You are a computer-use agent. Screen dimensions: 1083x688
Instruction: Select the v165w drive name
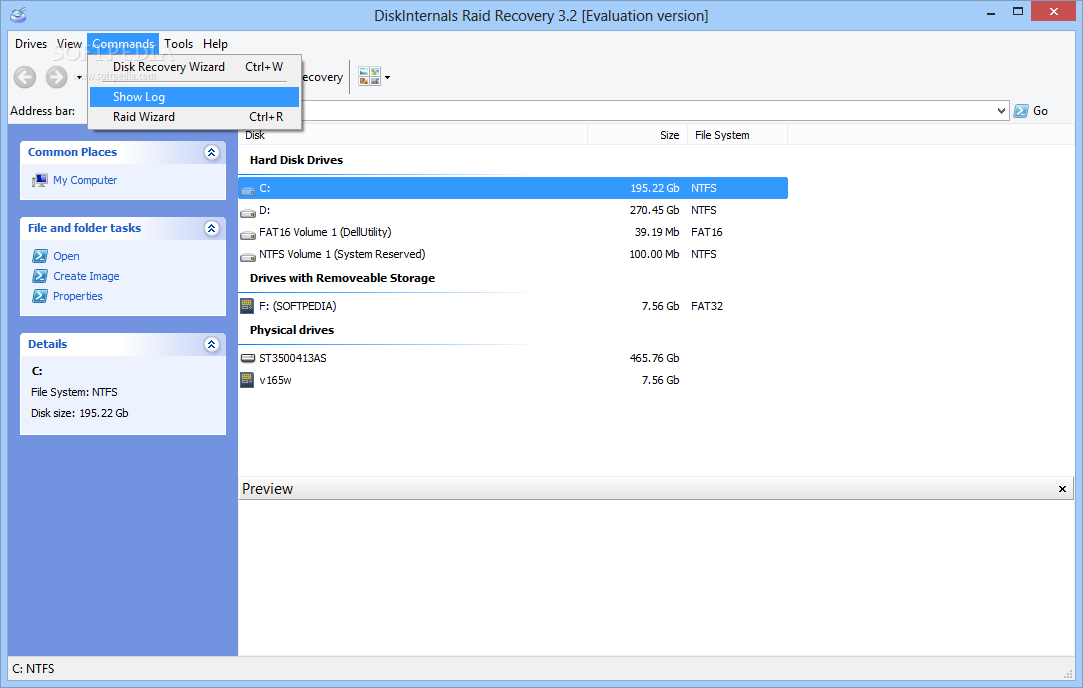pyautogui.click(x=276, y=380)
